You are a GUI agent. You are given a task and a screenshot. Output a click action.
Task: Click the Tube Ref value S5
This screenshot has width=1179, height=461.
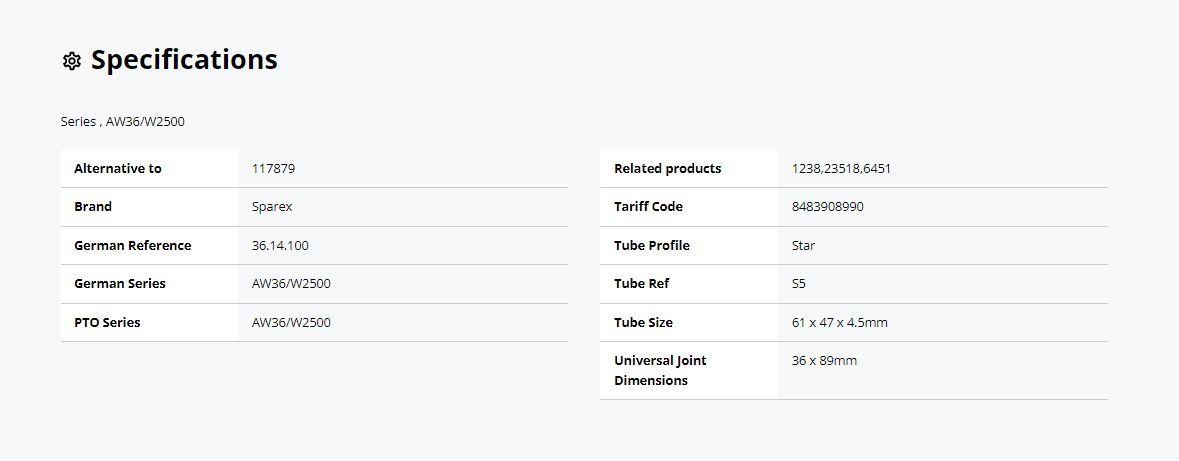(799, 284)
